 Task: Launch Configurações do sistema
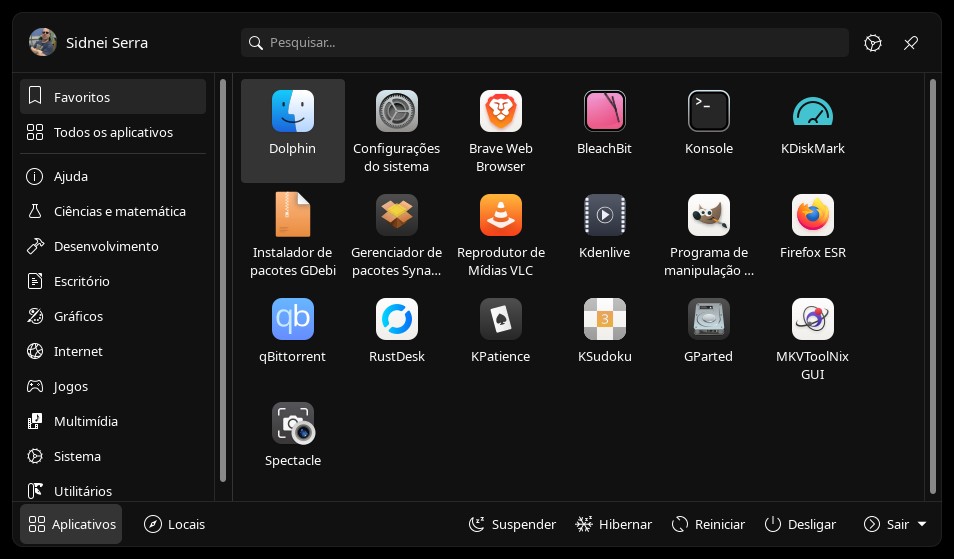click(x=397, y=130)
